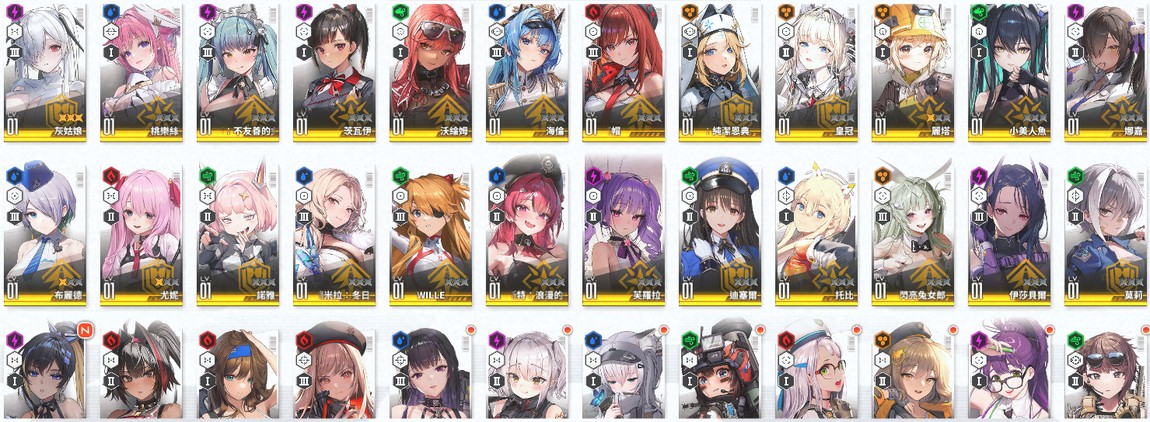Select the 小美人魚 character card
The height and width of the screenshot is (422, 1150).
point(1010,72)
